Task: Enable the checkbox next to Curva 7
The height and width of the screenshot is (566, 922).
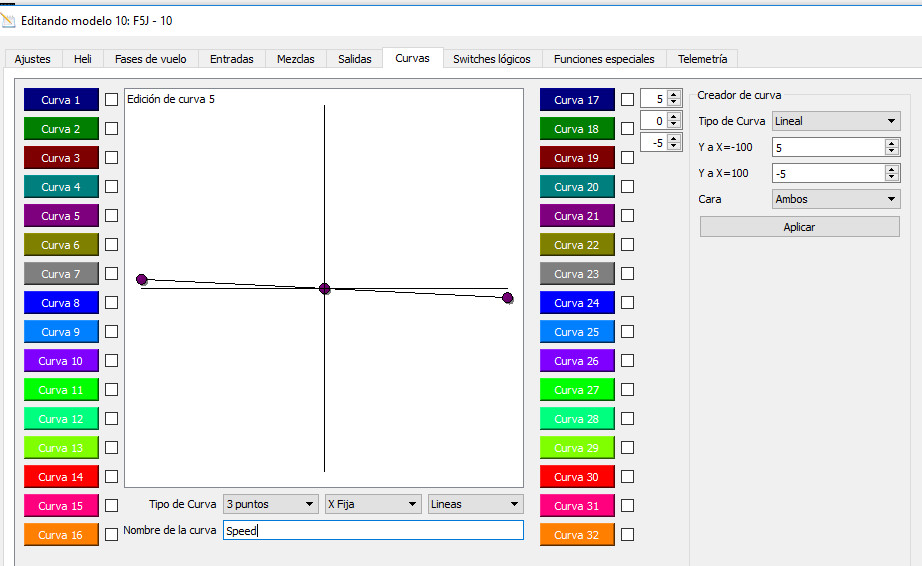Action: coord(111,274)
